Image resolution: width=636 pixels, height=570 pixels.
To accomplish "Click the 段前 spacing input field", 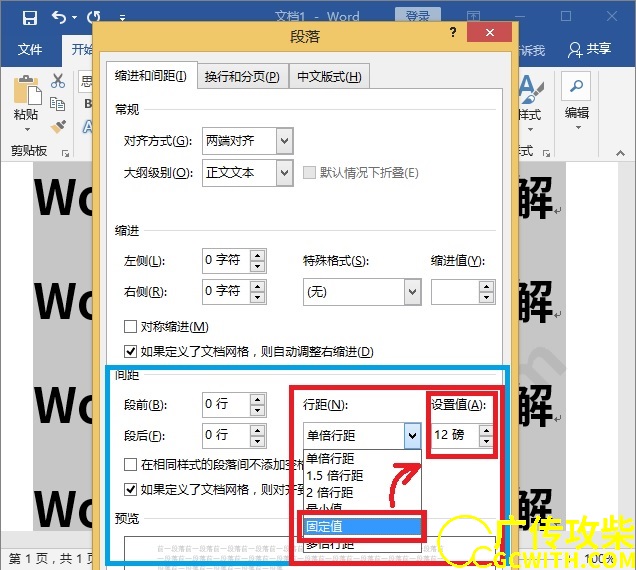I will pyautogui.click(x=226, y=404).
